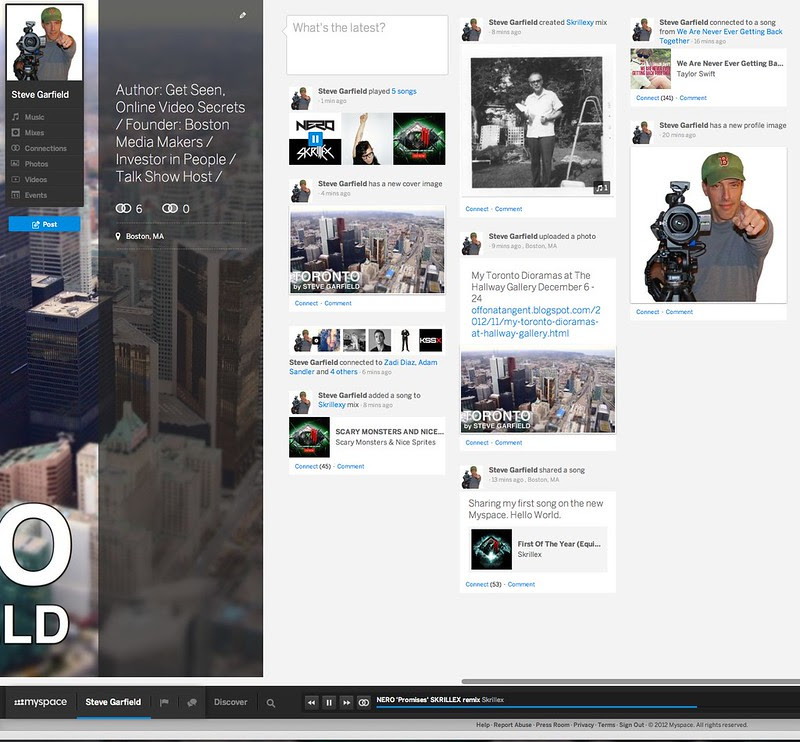Click the KSSX connection thumbnail
The image size is (800, 742).
(x=431, y=340)
